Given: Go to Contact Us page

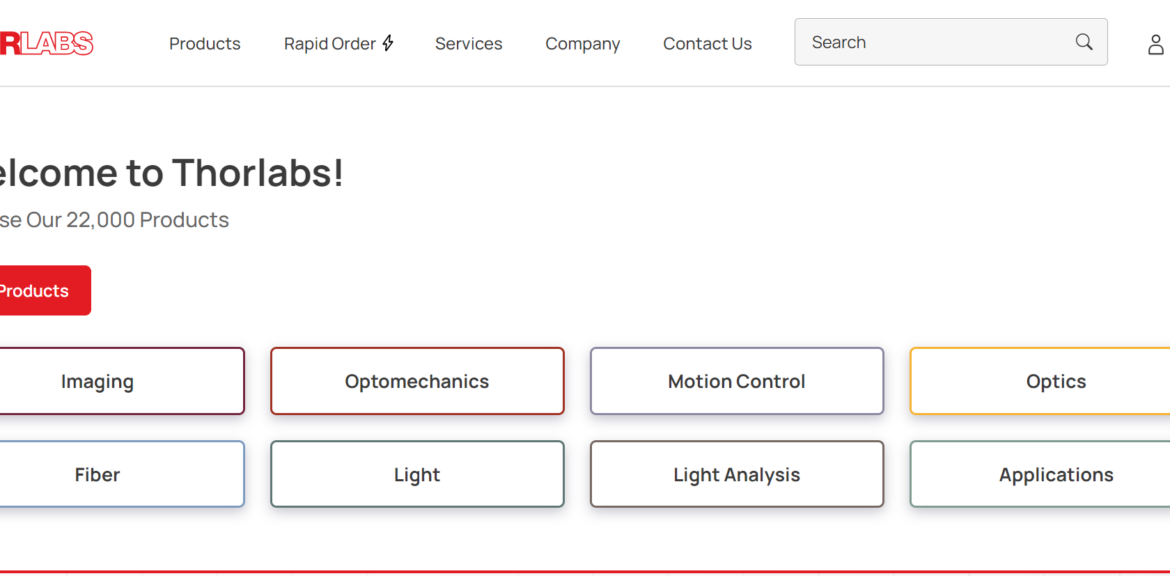Looking at the screenshot, I should click(x=707, y=44).
